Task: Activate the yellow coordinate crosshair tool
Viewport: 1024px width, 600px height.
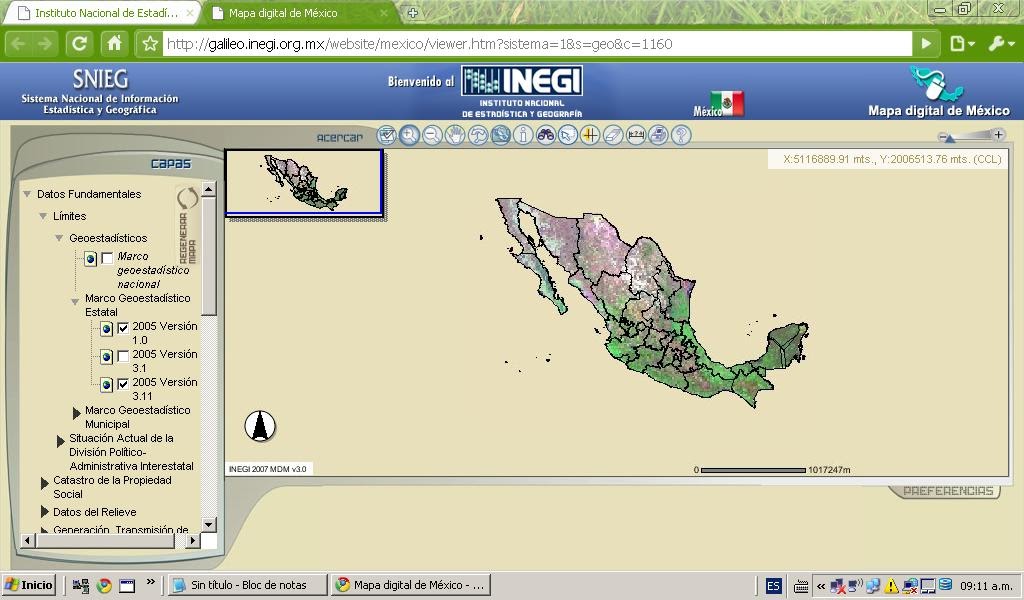Action: click(590, 135)
